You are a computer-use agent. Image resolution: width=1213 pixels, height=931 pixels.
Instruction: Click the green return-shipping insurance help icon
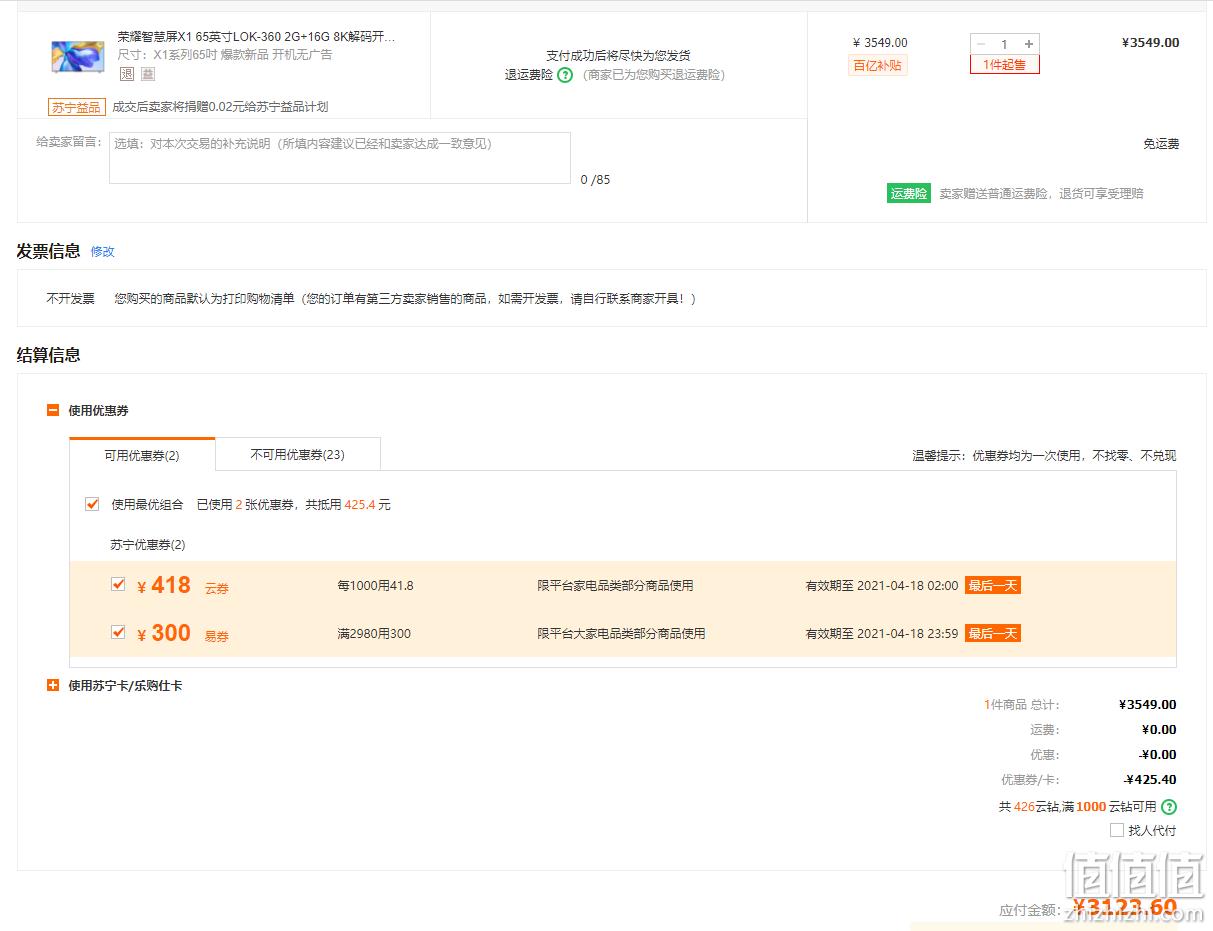click(x=565, y=75)
